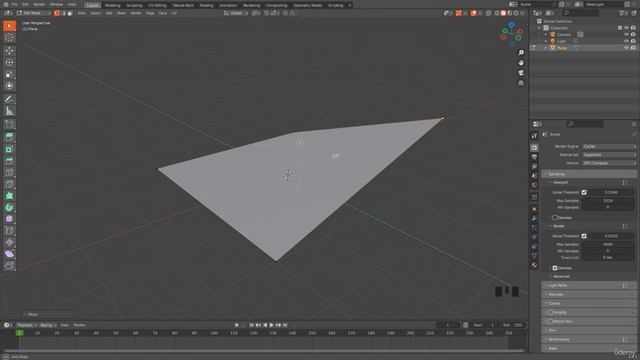Select the Spin tool

pos(9,207)
